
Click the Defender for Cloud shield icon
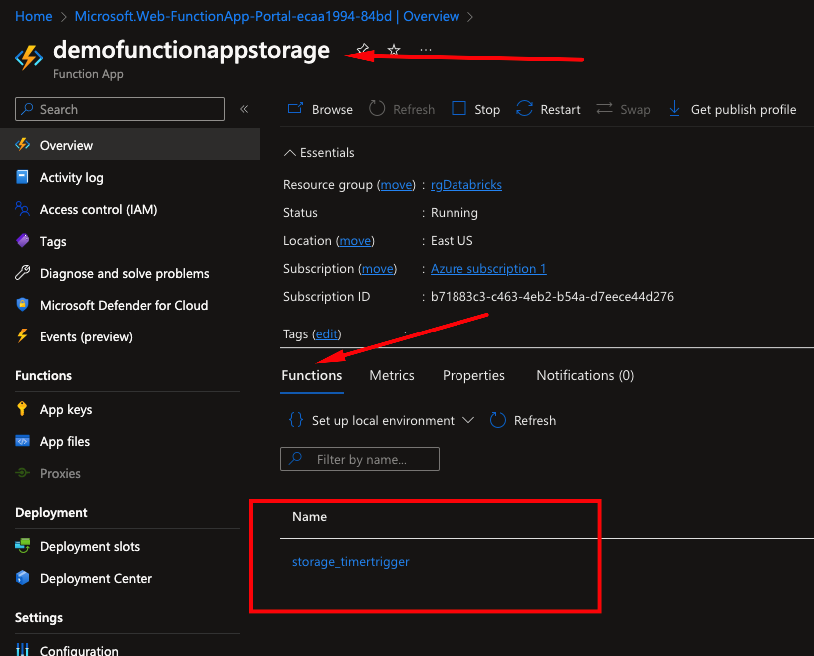[22, 305]
